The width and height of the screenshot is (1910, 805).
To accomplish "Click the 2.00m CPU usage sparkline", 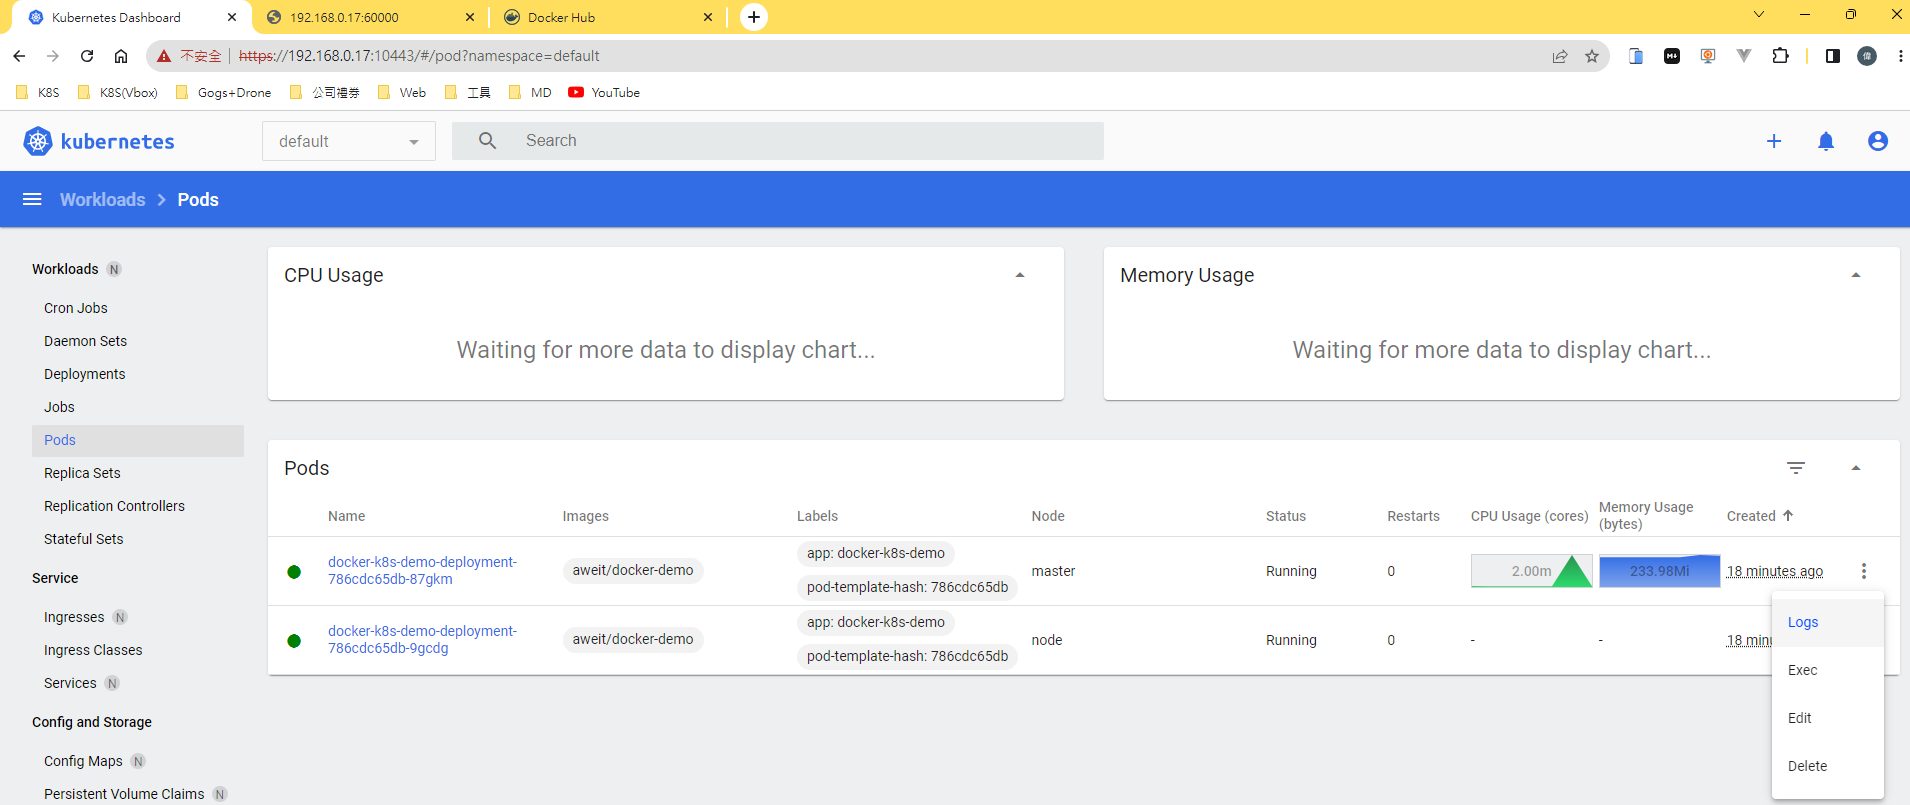I will tap(1531, 571).
